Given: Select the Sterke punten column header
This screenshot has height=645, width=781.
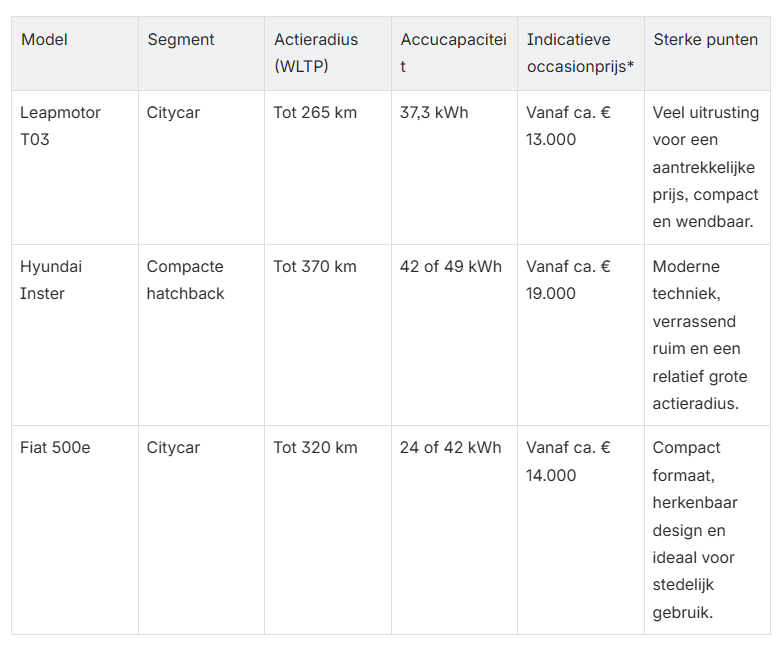Looking at the screenshot, I should 707,53.
